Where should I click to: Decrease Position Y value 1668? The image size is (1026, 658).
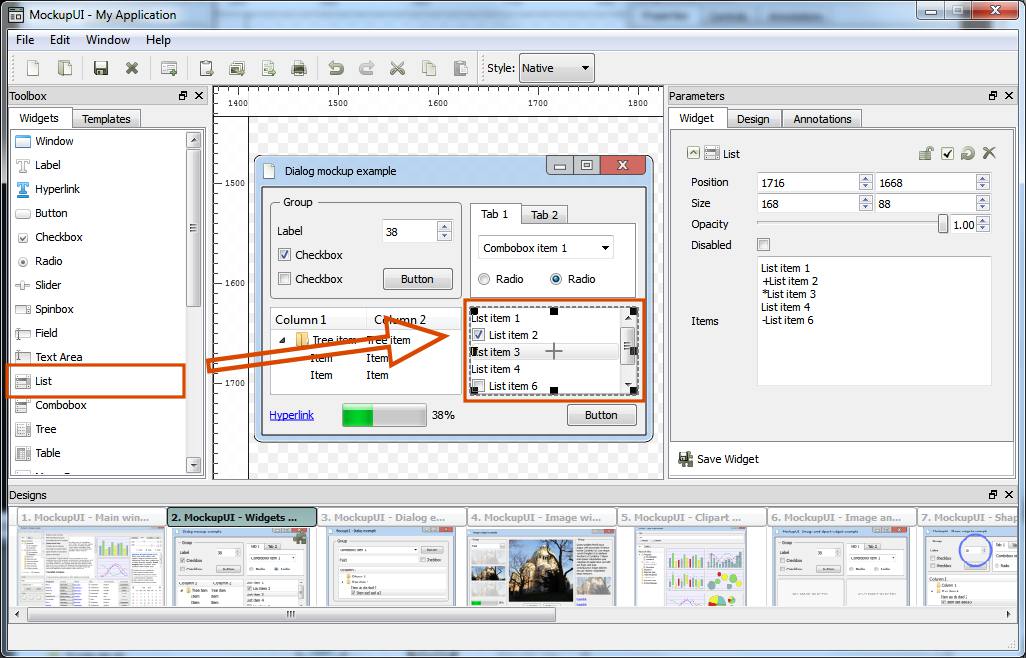982,187
